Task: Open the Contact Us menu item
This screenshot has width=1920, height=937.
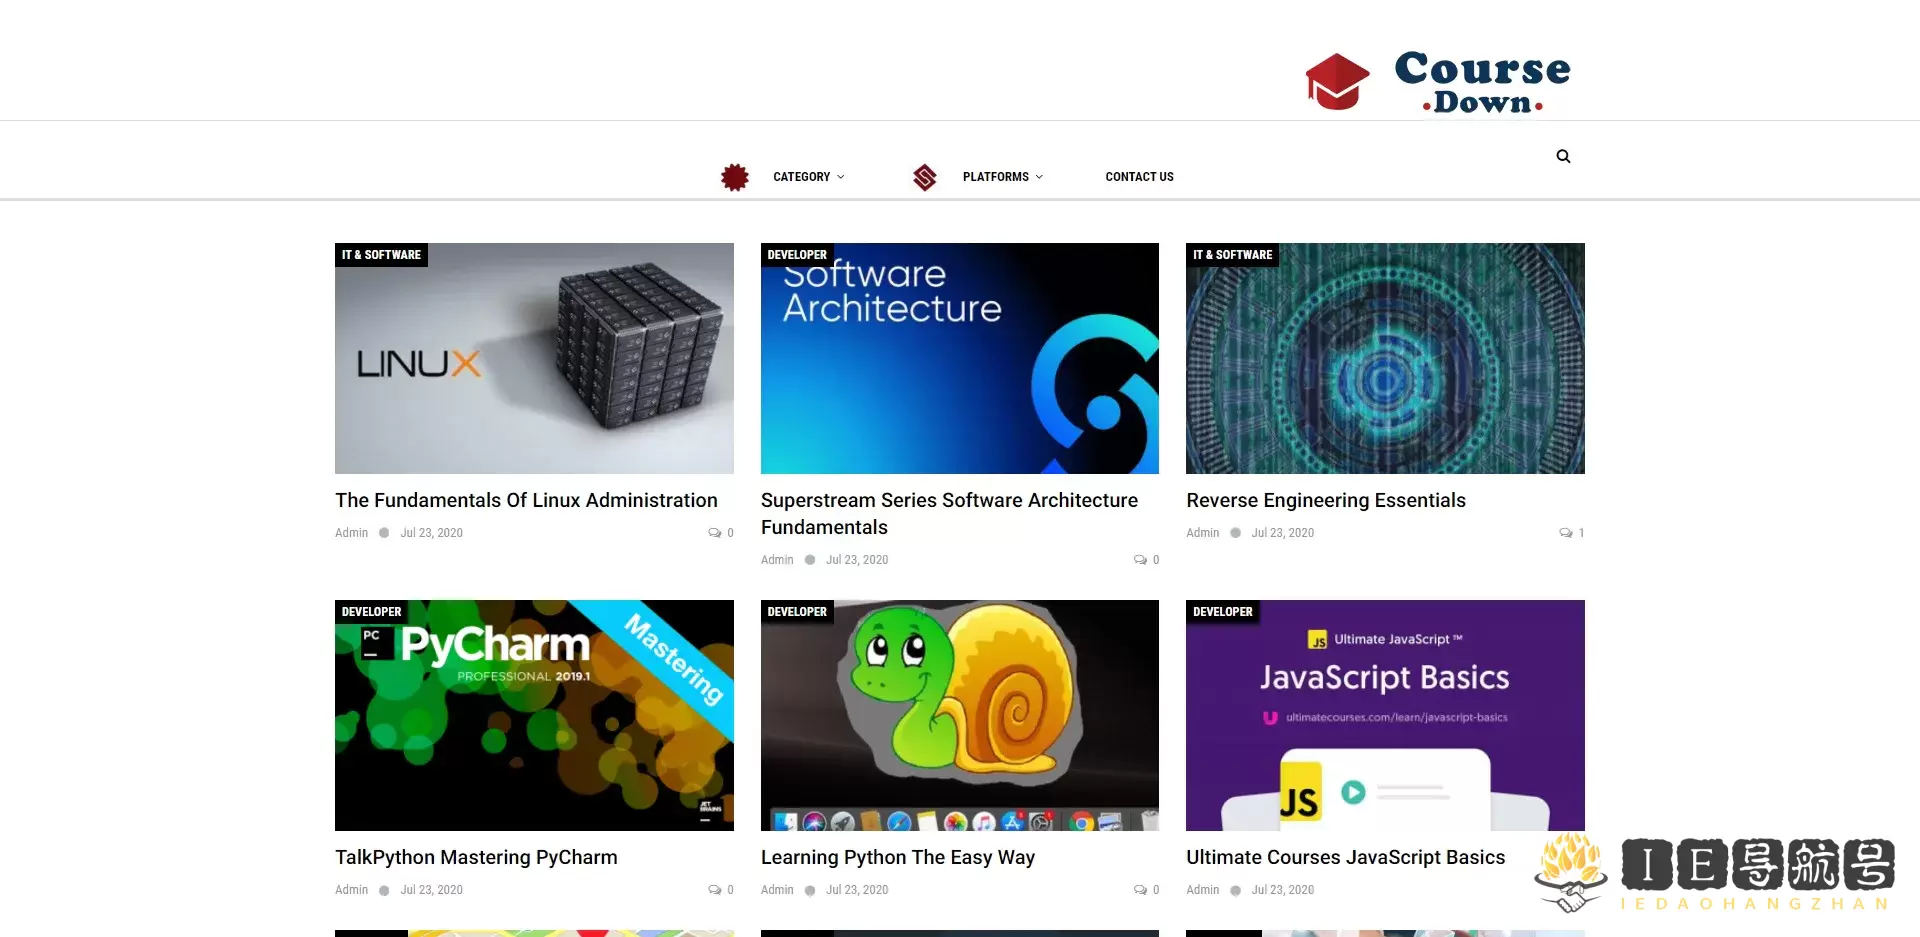Action: [x=1139, y=177]
